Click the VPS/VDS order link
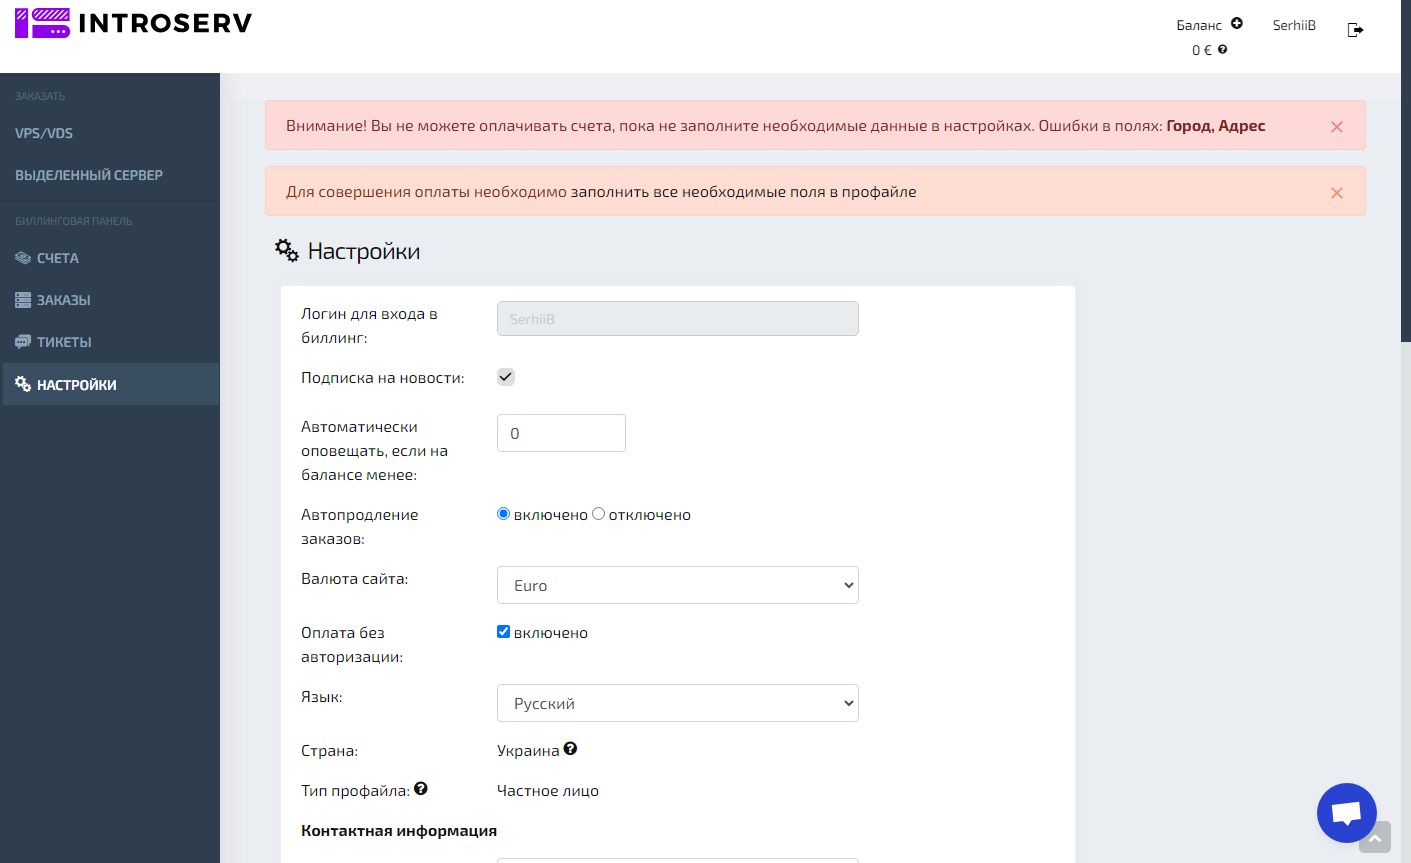Image resolution: width=1411 pixels, height=863 pixels. pos(44,133)
